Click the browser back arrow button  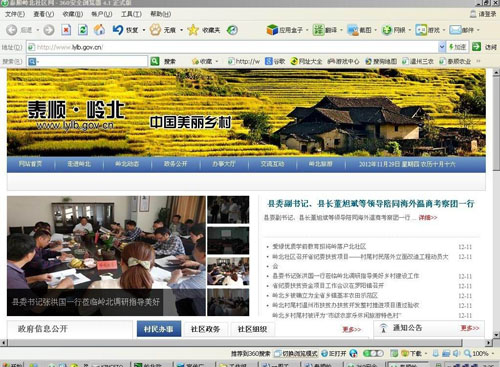[12, 30]
